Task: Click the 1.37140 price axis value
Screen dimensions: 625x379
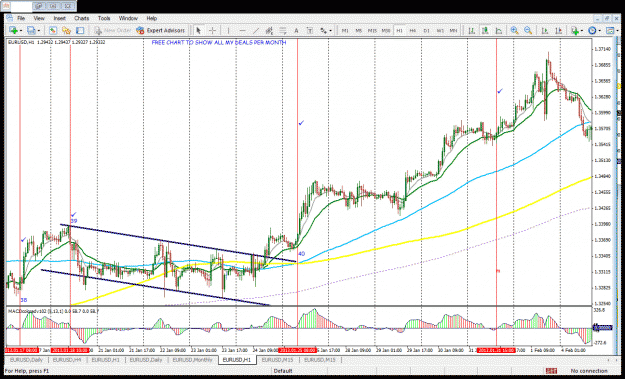Action: point(602,49)
